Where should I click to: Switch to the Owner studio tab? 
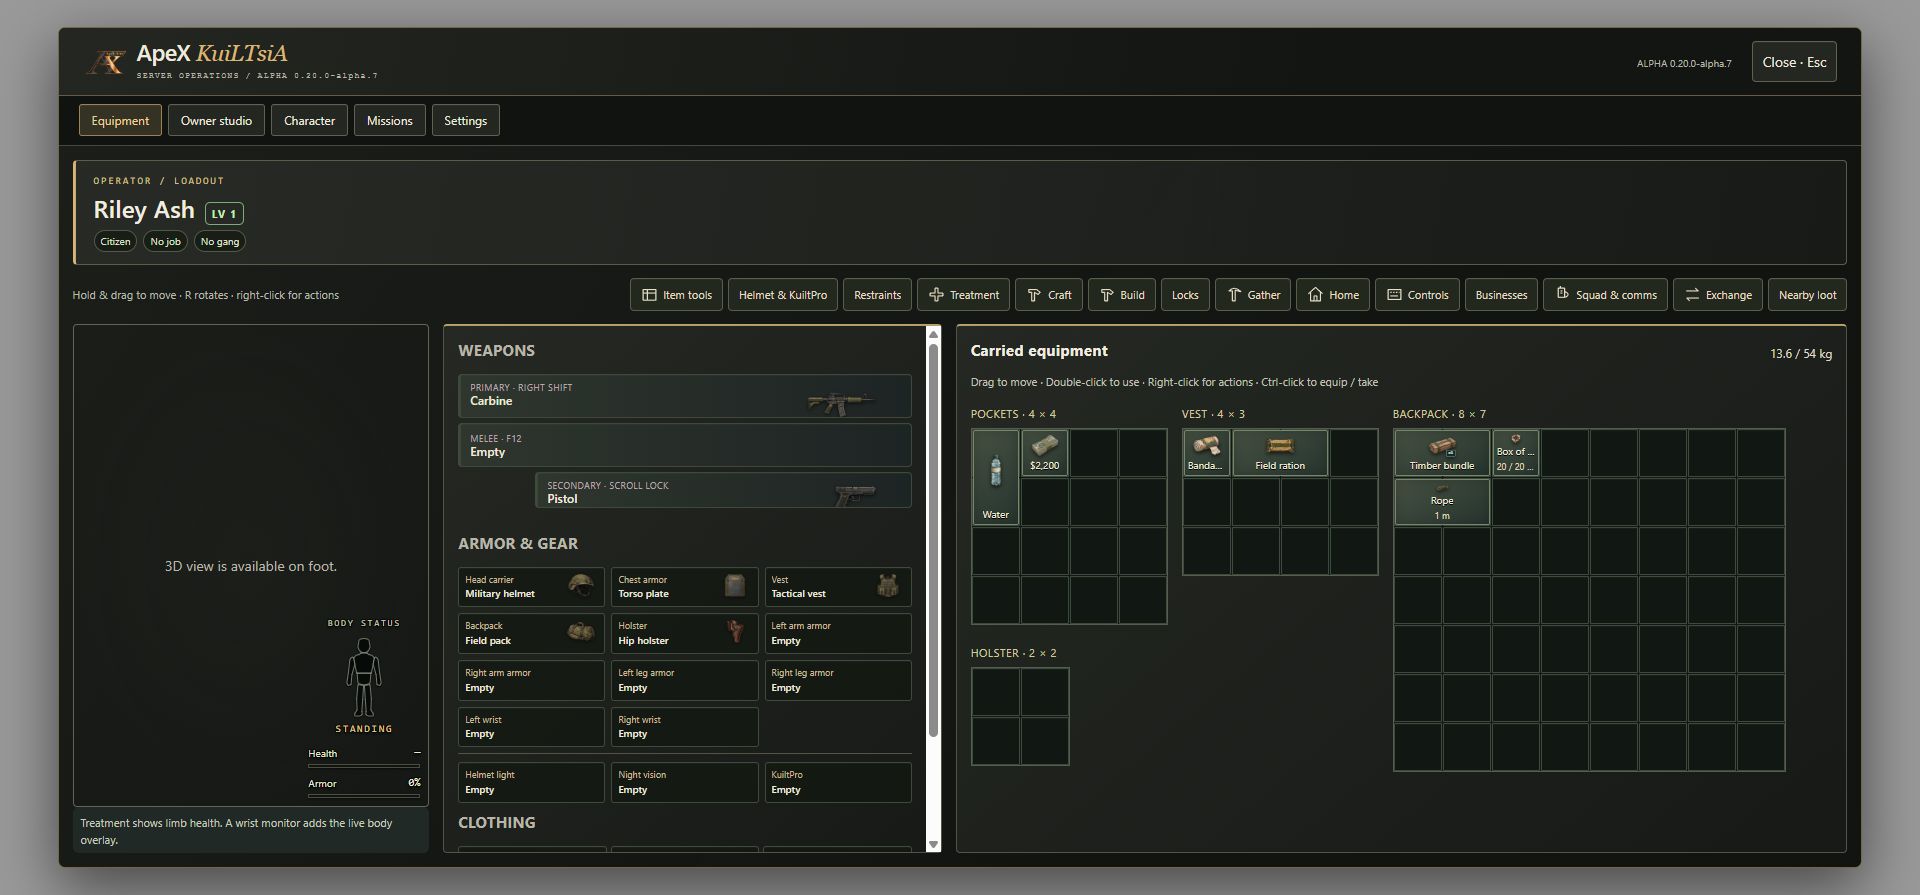[216, 121]
